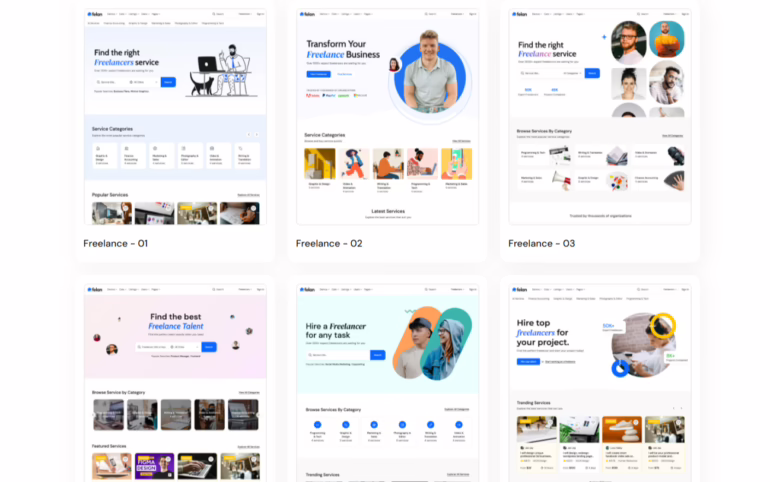Viewport: 770px width, 482px height.
Task: Open Figma Design featured service thumbnail
Action: [x=154, y=466]
